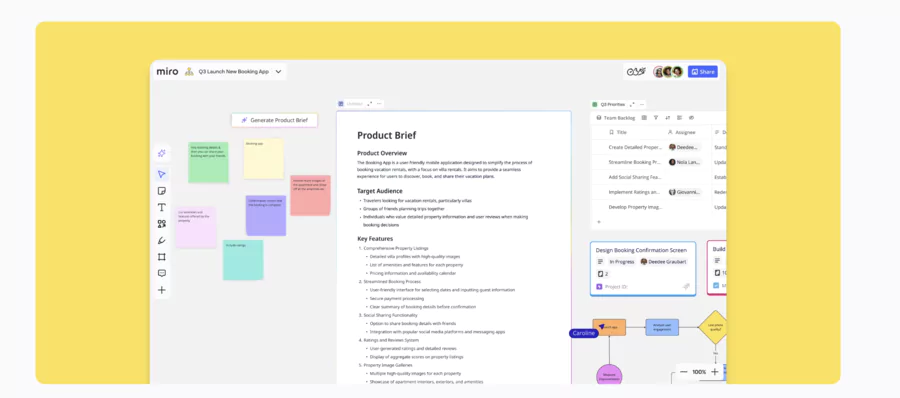Open the board title dropdown chevron
Screen dimensions: 900x398
point(278,72)
